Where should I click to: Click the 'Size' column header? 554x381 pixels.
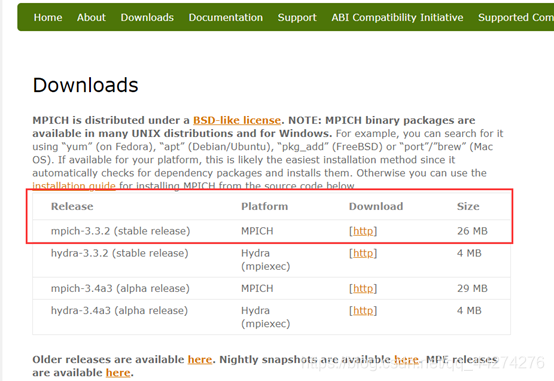coord(468,206)
